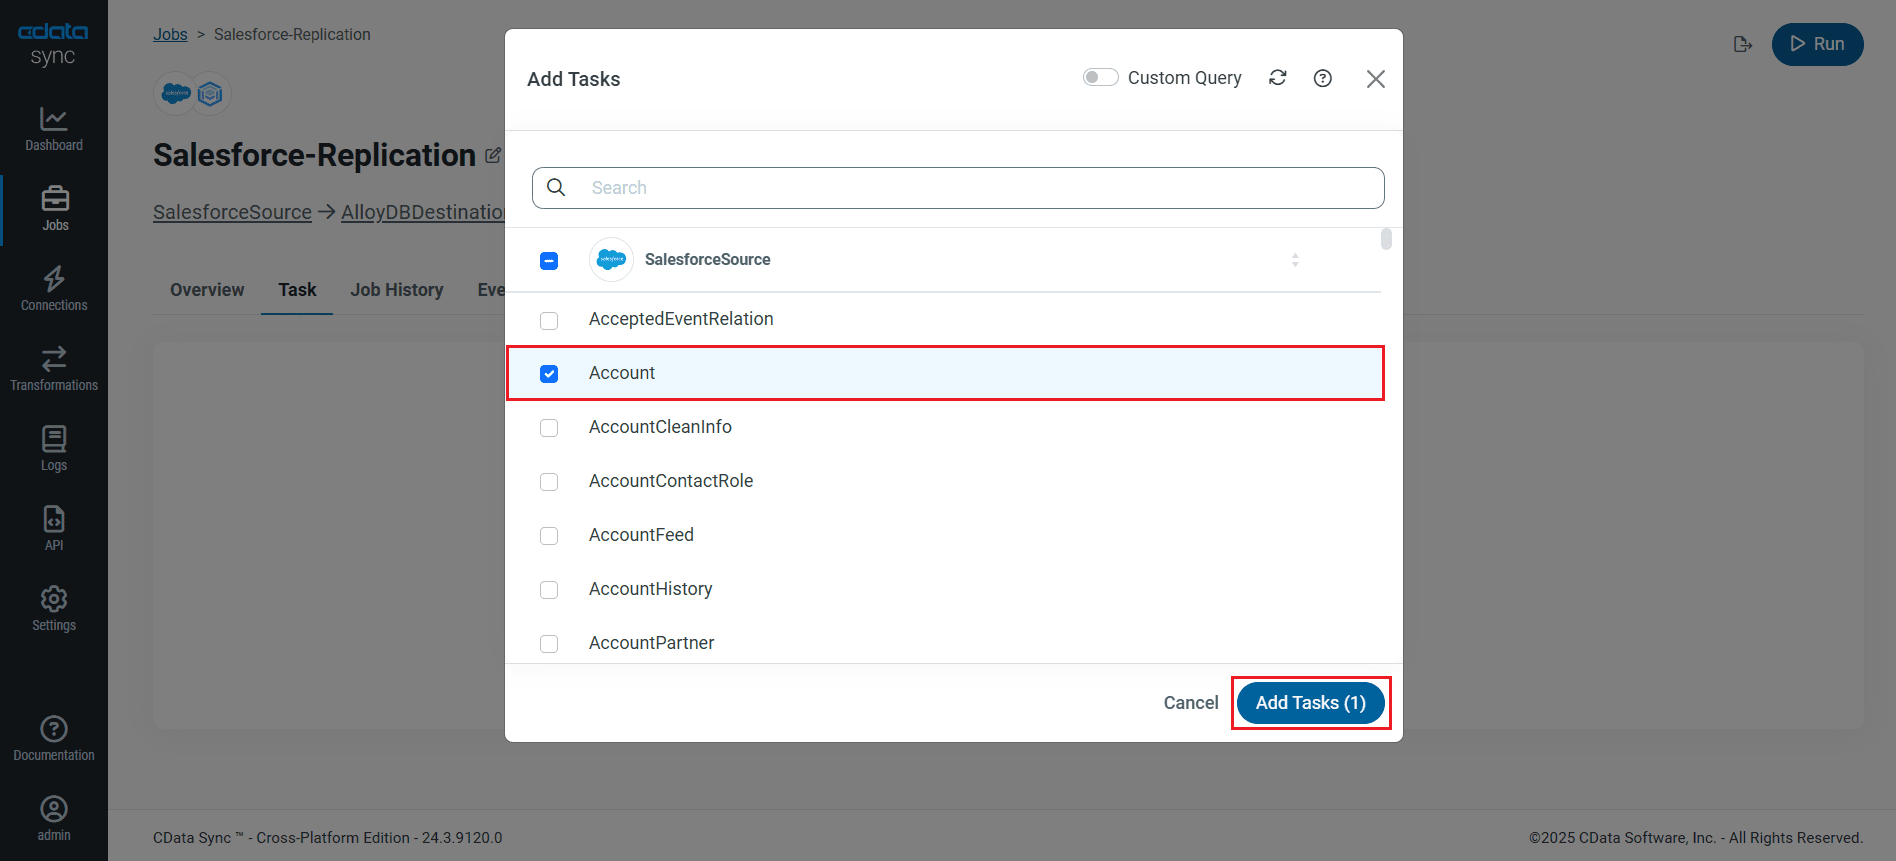Close the Add Tasks dialog with X

1375,79
